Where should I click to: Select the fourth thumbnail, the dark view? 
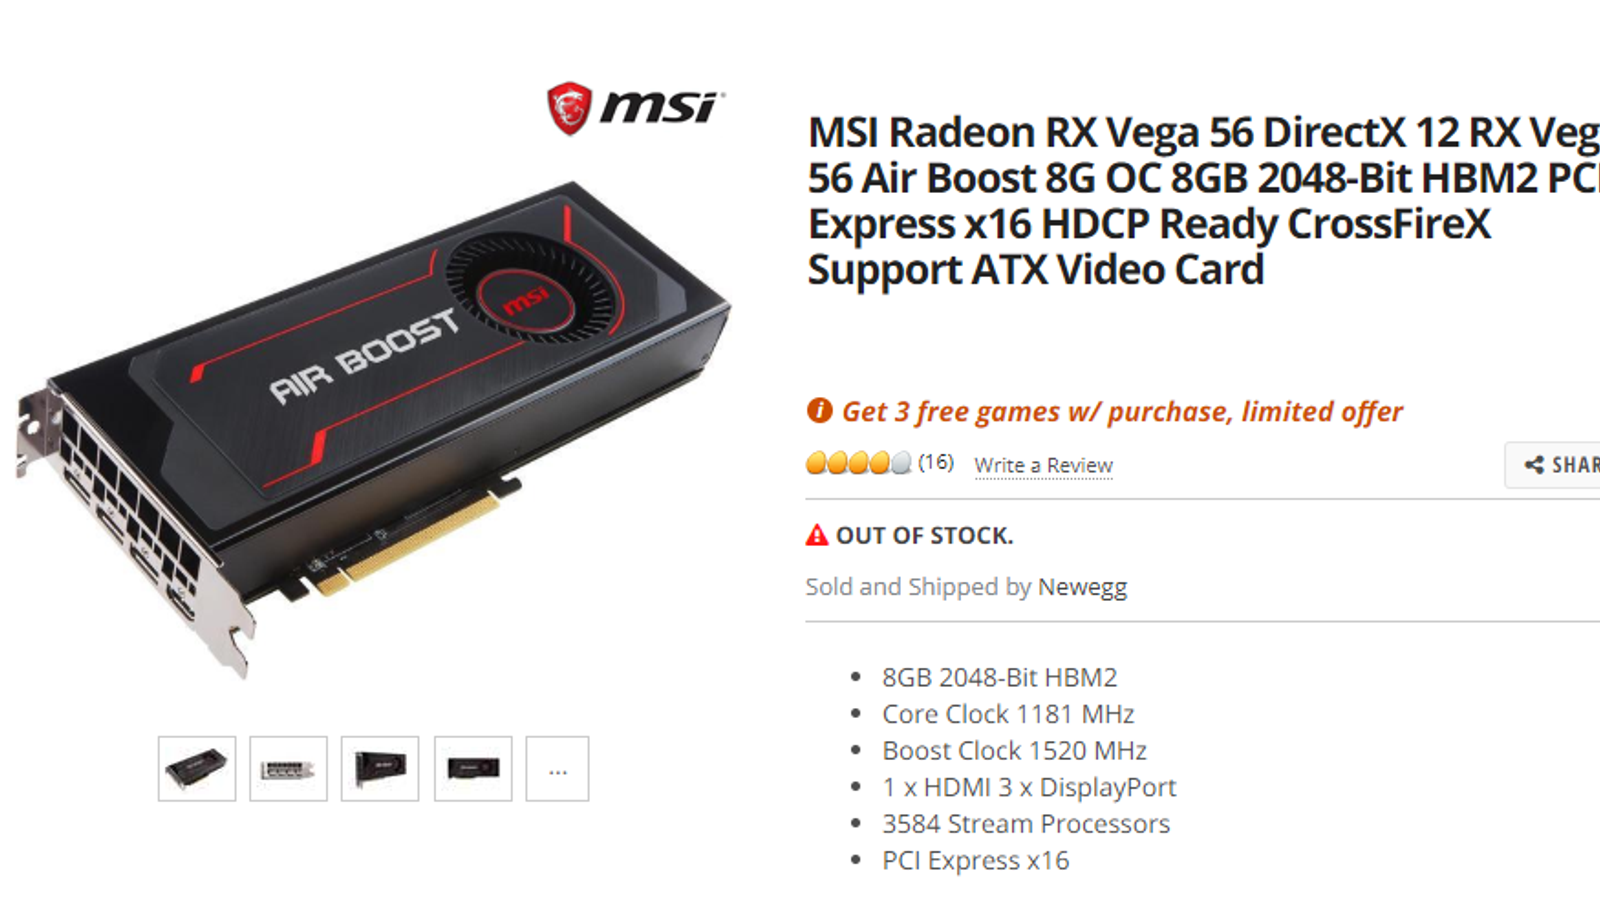[x=473, y=769]
